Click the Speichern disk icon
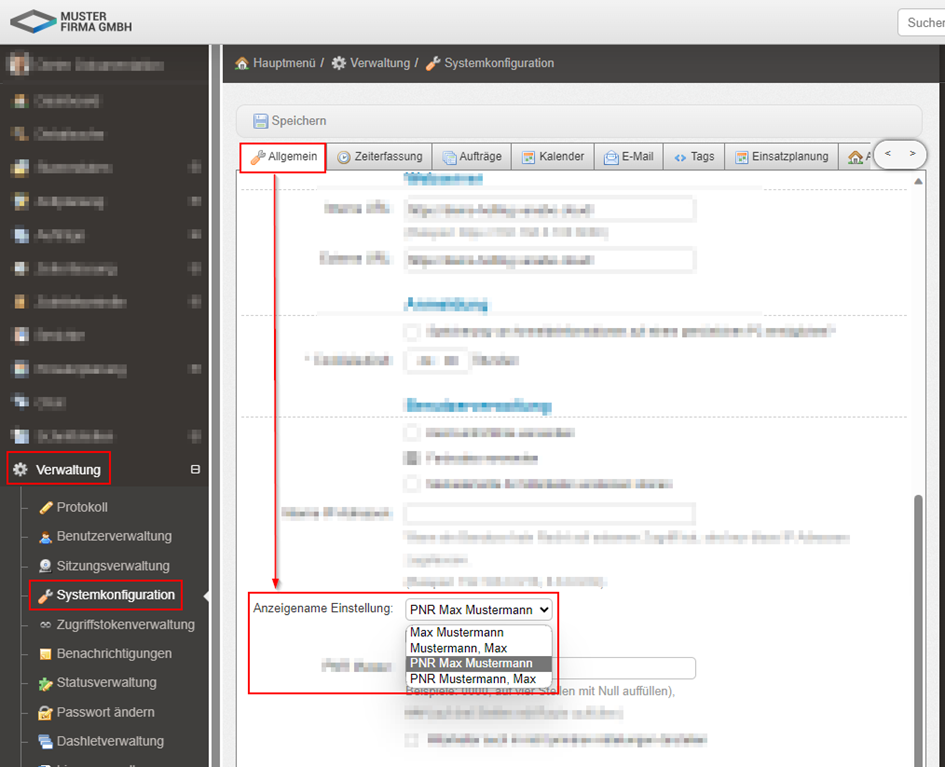The height and width of the screenshot is (767, 945). coord(260,121)
